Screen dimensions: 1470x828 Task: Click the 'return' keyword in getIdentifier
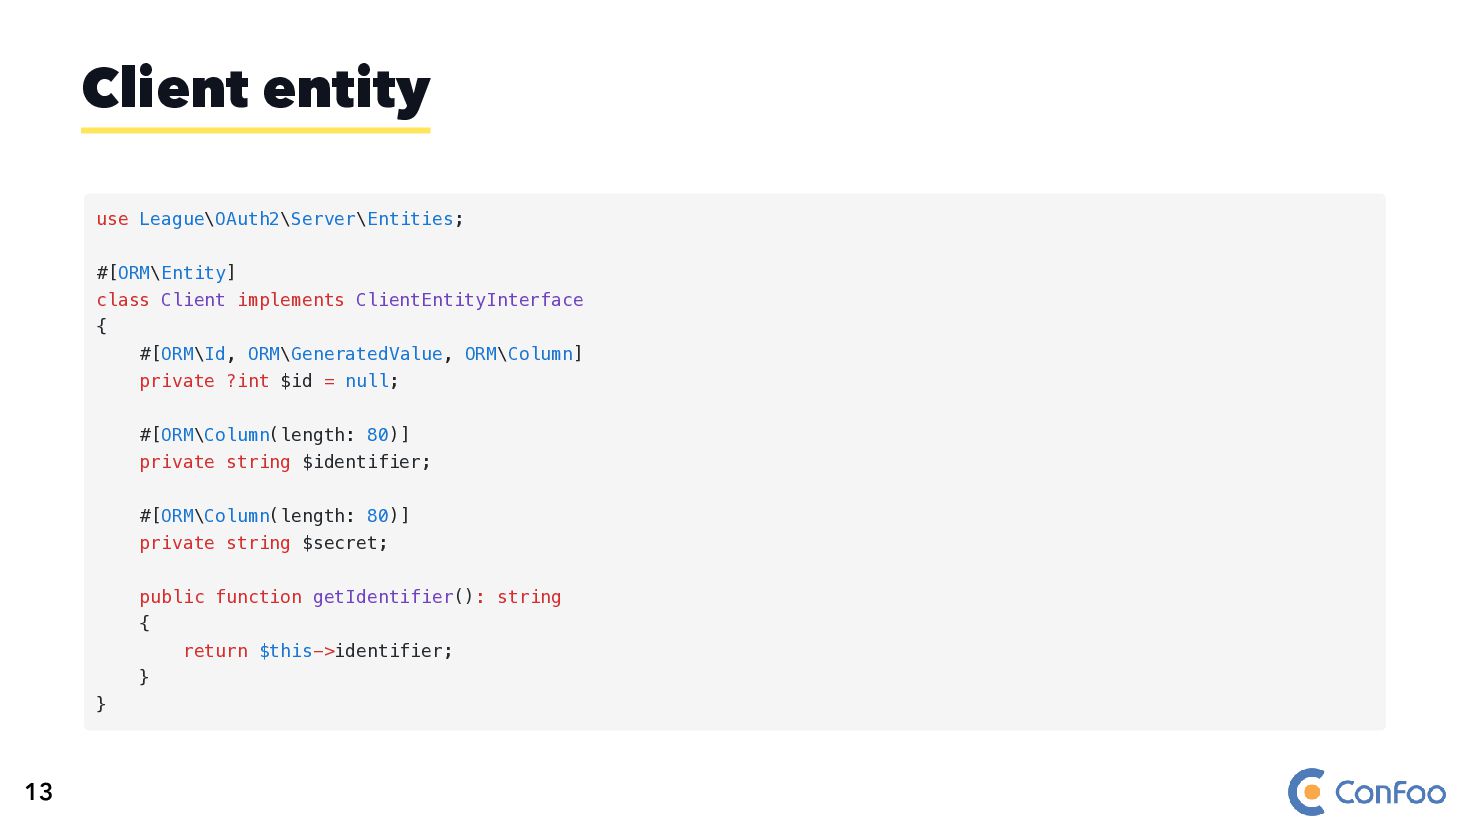215,651
